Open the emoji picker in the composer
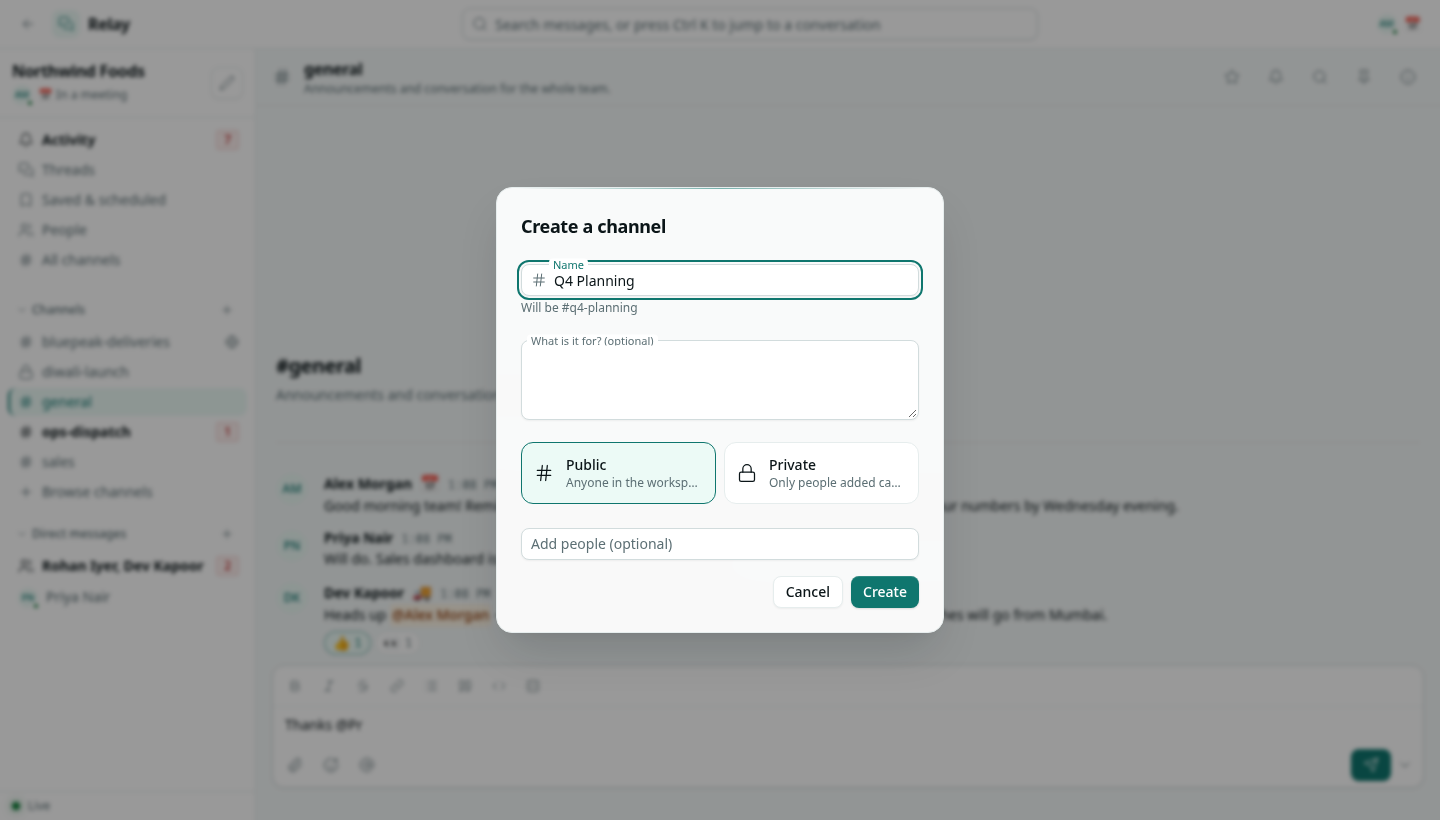Image resolution: width=1440 pixels, height=820 pixels. [331, 765]
